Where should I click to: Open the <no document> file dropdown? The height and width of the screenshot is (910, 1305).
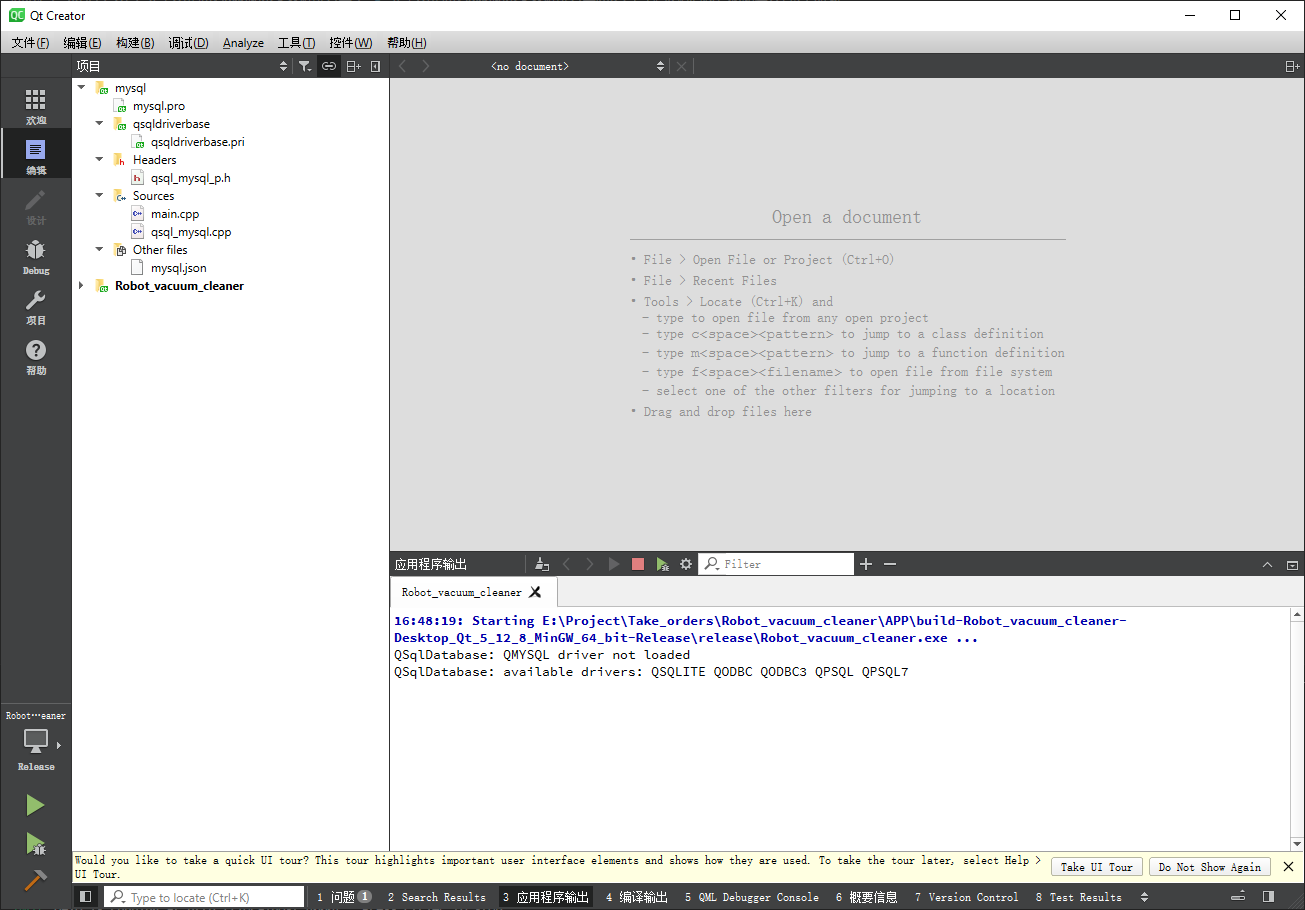pyautogui.click(x=577, y=66)
